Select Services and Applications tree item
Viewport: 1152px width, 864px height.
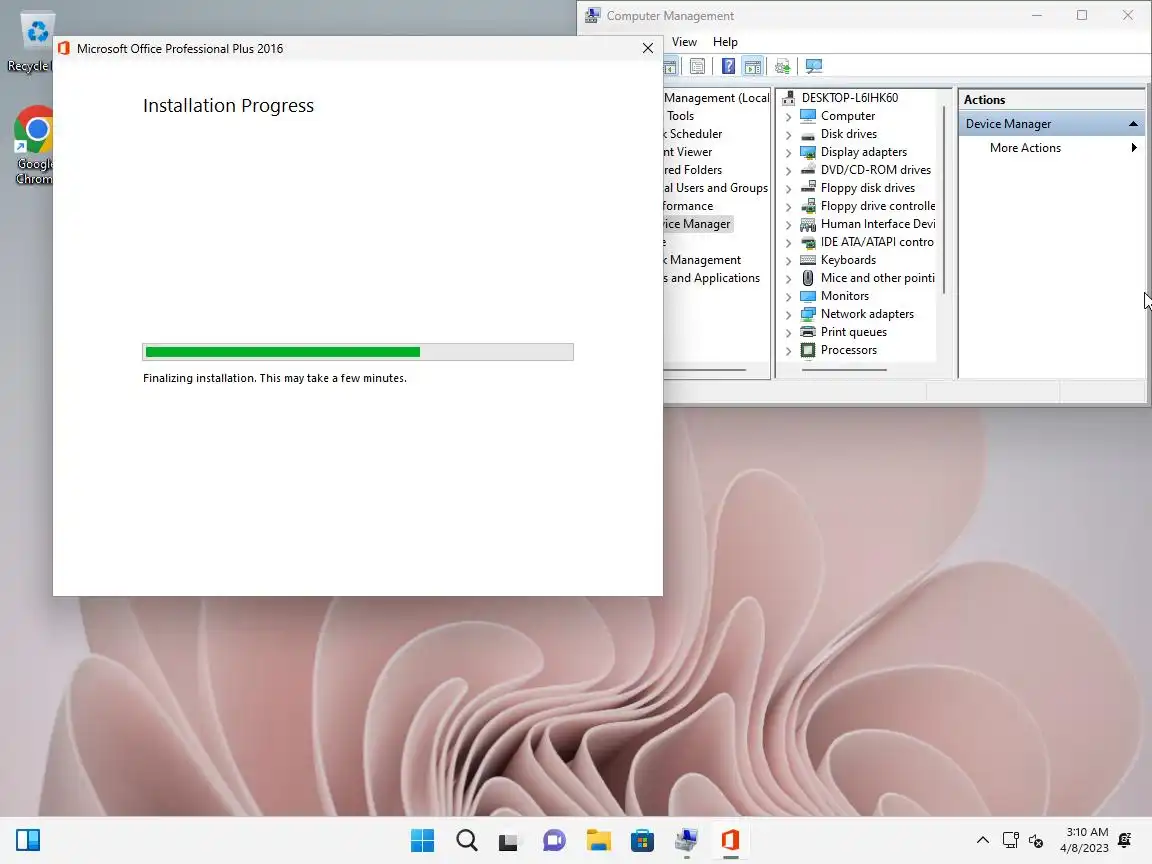click(711, 278)
